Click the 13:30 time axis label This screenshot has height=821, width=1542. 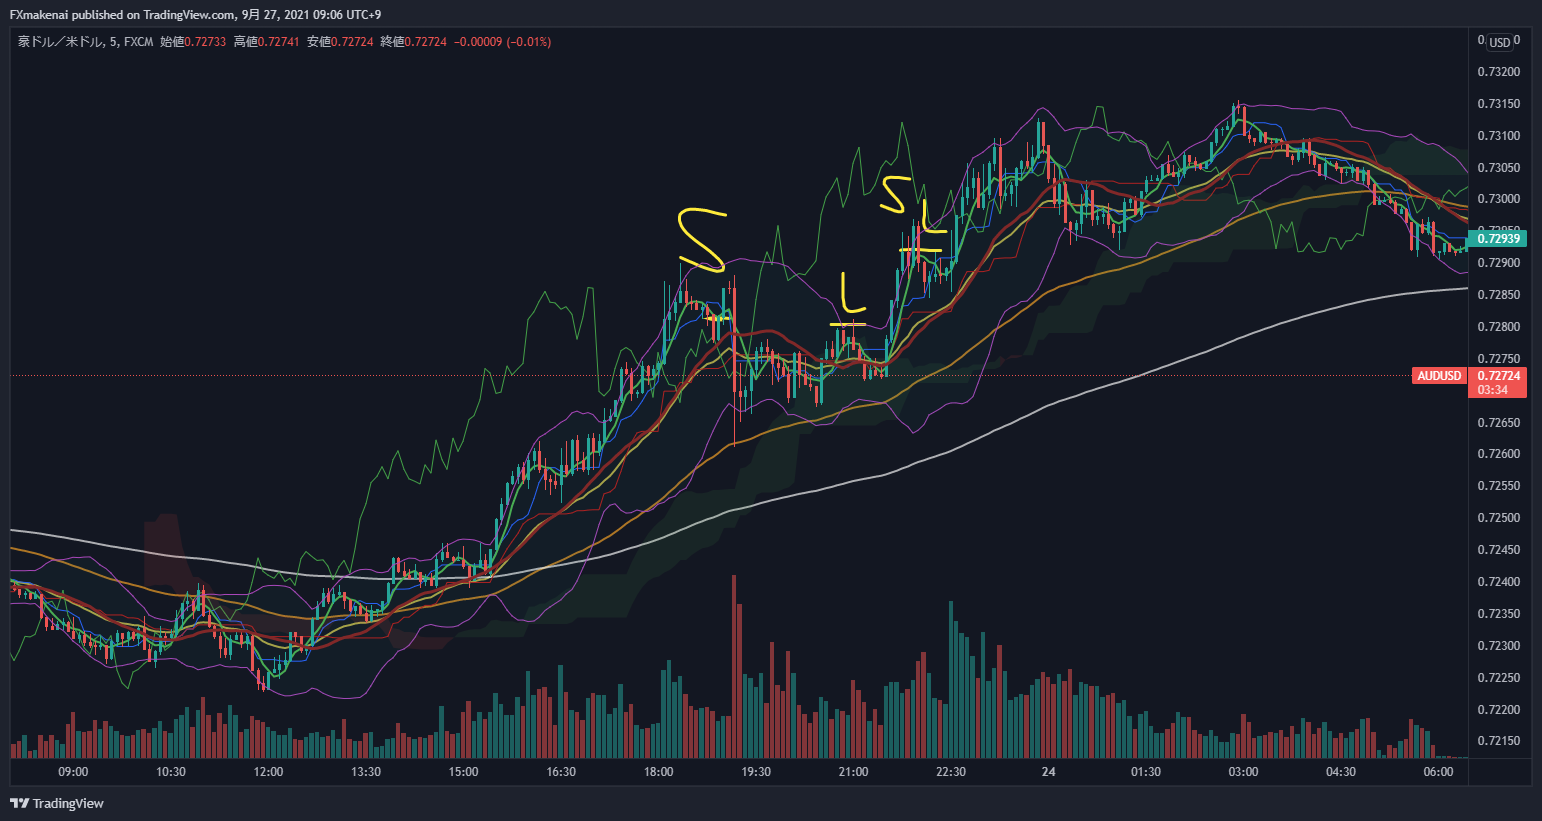point(366,772)
